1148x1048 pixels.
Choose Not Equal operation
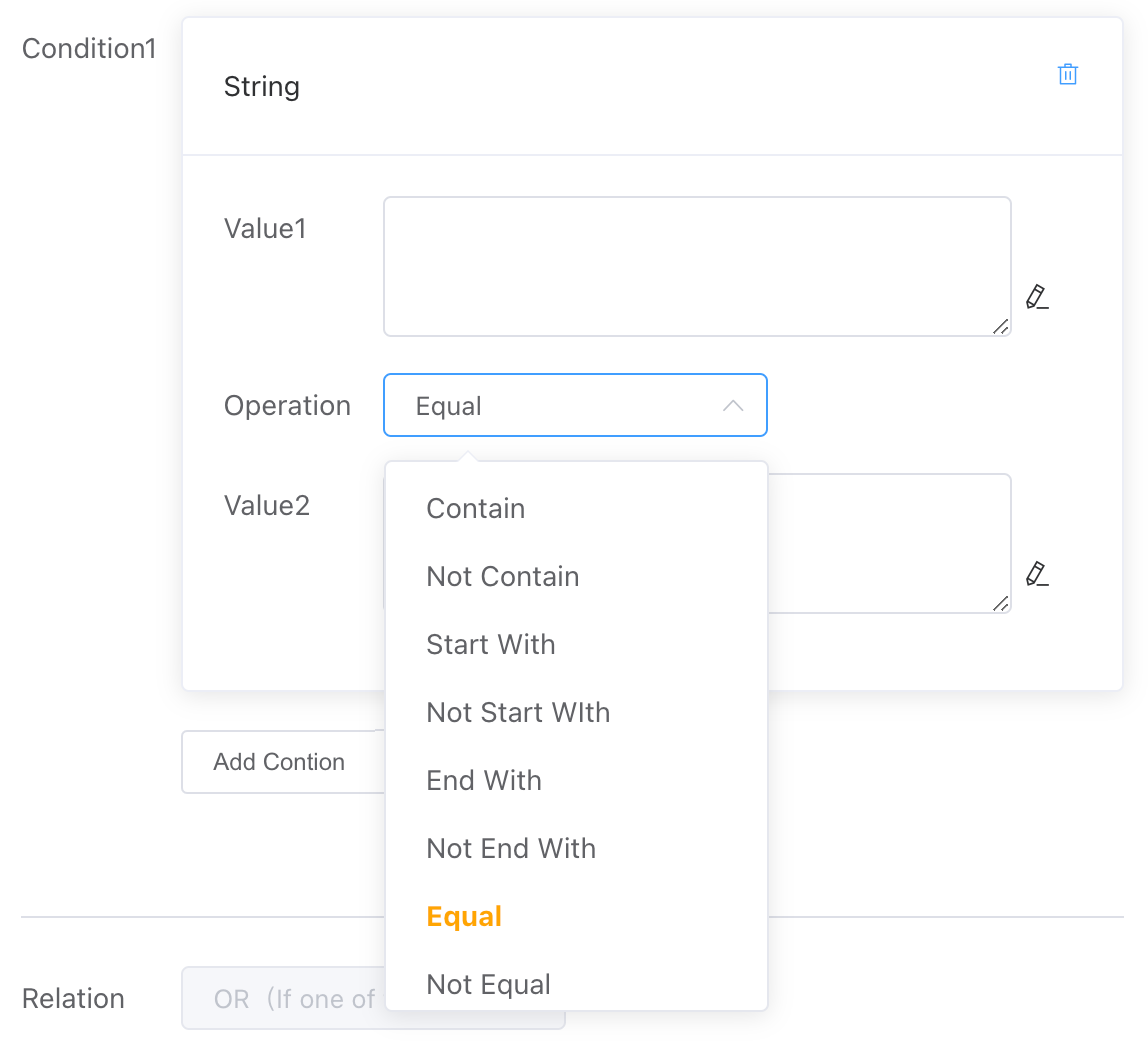pyautogui.click(x=488, y=985)
